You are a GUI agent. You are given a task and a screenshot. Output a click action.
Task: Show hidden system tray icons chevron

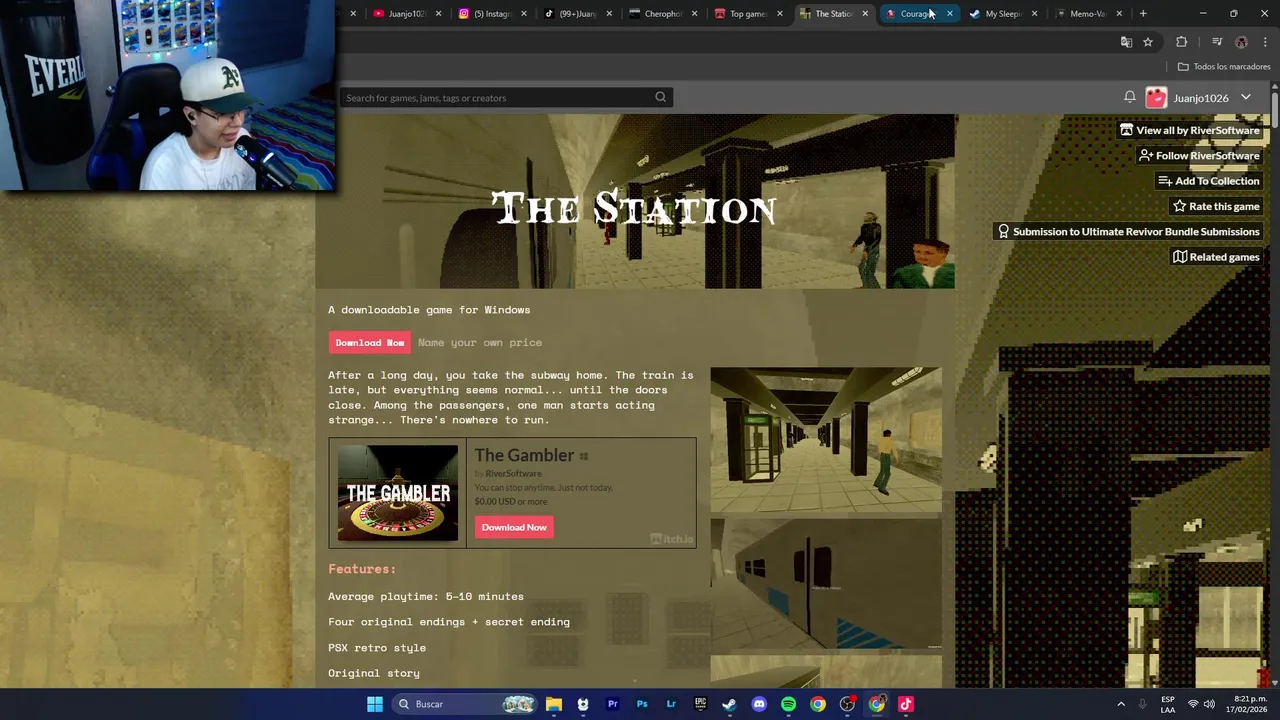(1121, 704)
